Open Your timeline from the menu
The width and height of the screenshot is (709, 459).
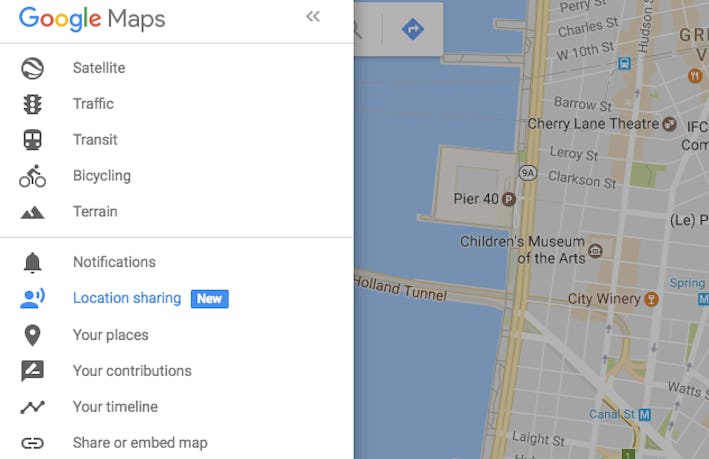tap(115, 407)
